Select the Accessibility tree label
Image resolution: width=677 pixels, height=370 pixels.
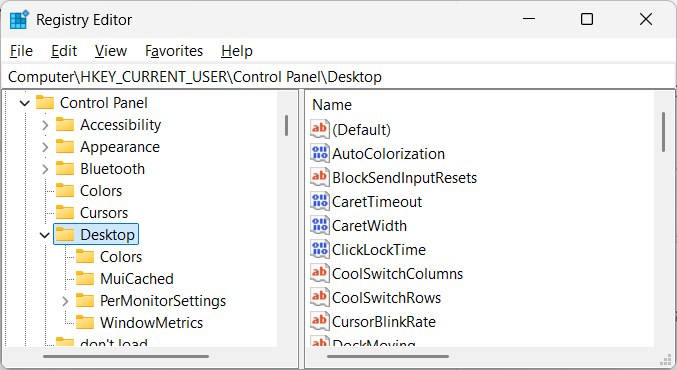[x=120, y=125]
